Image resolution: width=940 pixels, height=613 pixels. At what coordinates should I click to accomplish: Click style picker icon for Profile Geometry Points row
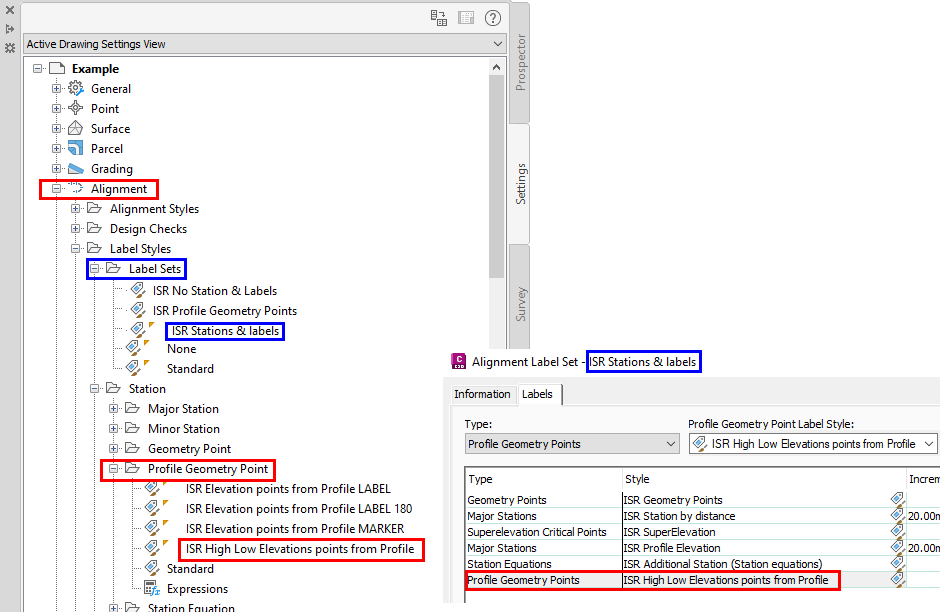tap(897, 579)
